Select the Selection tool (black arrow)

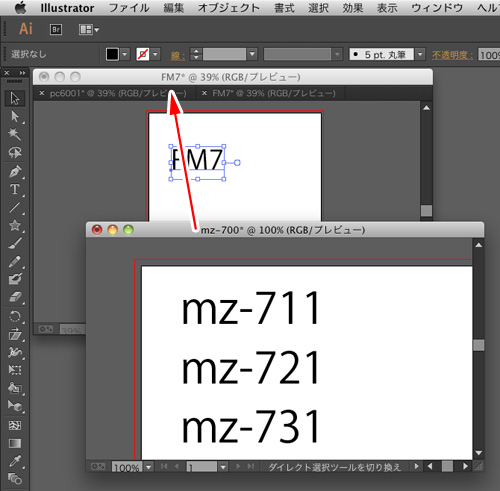click(15, 99)
